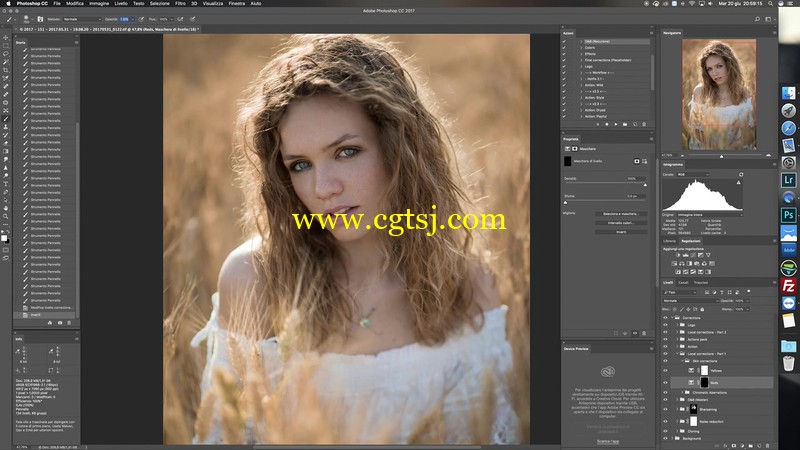Click the Play action button in Azioni panel
Image resolution: width=800 pixels, height=450 pixels.
[616, 124]
